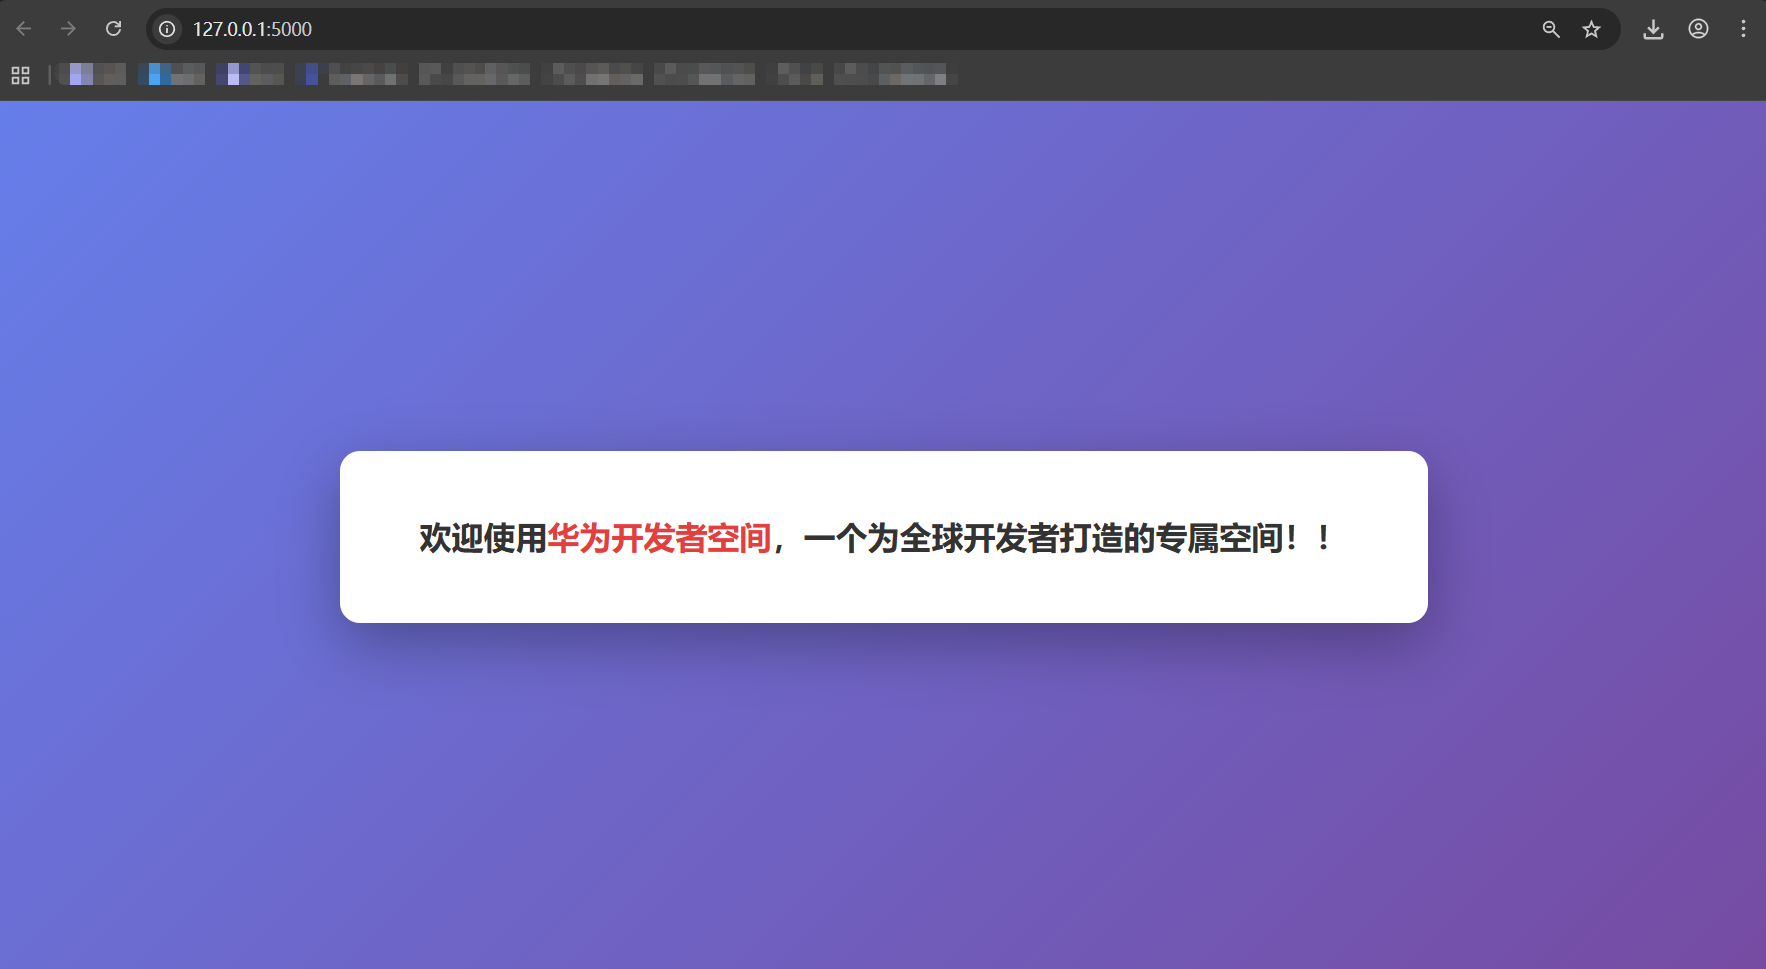Click the browser forward arrow
The width and height of the screenshot is (1766, 969).
tap(68, 29)
